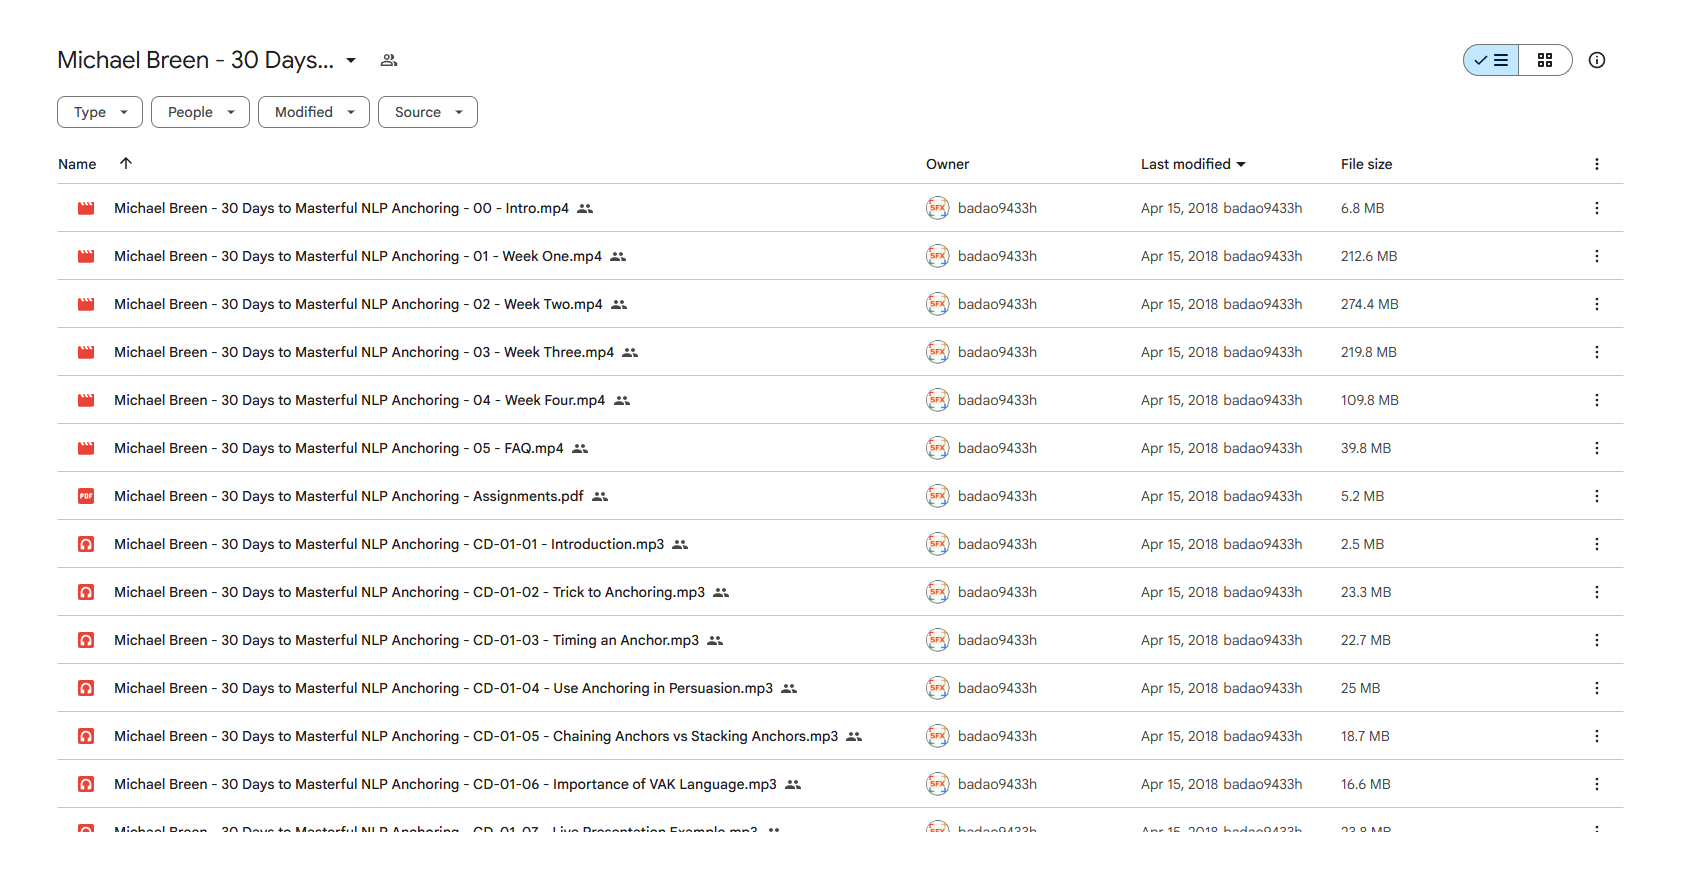
Task: Open the file 02 - Week Two.mp4
Action: coord(358,304)
